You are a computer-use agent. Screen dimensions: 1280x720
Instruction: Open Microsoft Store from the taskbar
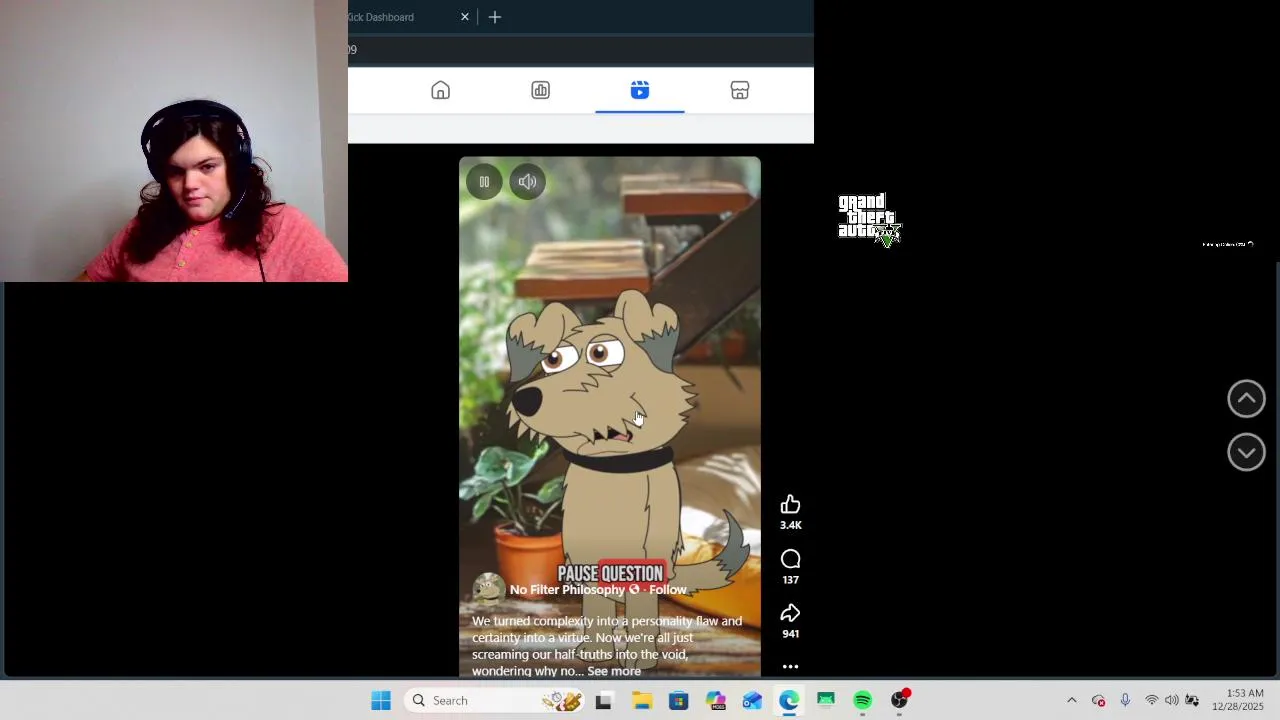[x=679, y=701]
